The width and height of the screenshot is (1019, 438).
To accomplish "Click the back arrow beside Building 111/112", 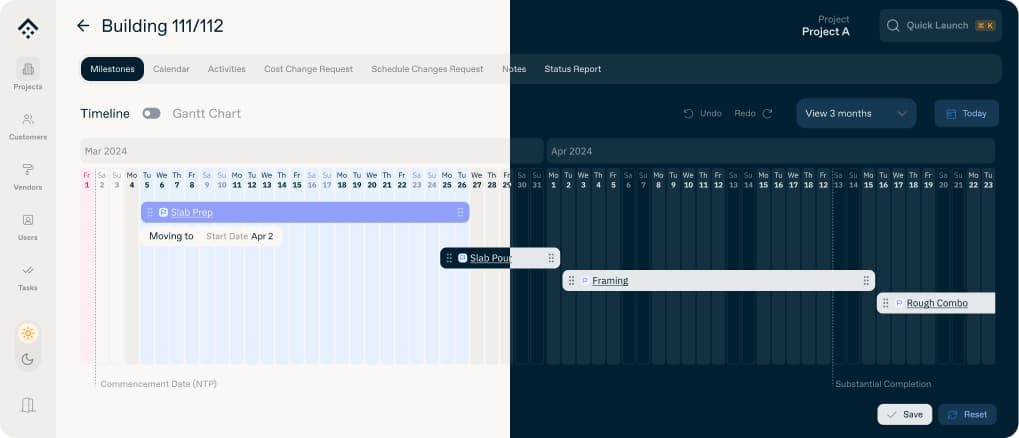I will tap(83, 26).
